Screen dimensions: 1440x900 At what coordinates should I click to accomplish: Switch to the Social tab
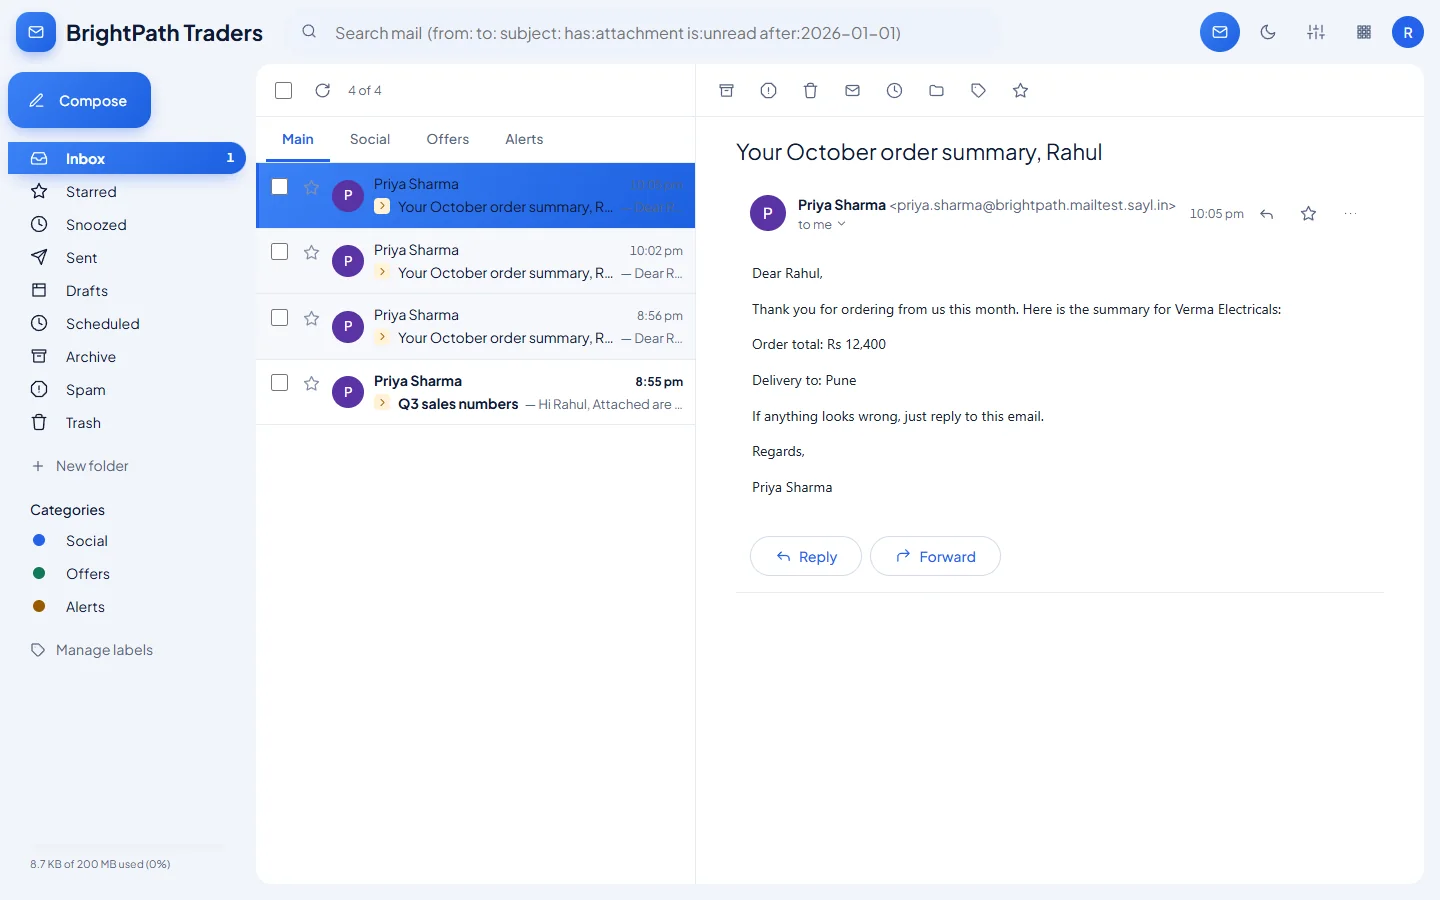pos(370,139)
